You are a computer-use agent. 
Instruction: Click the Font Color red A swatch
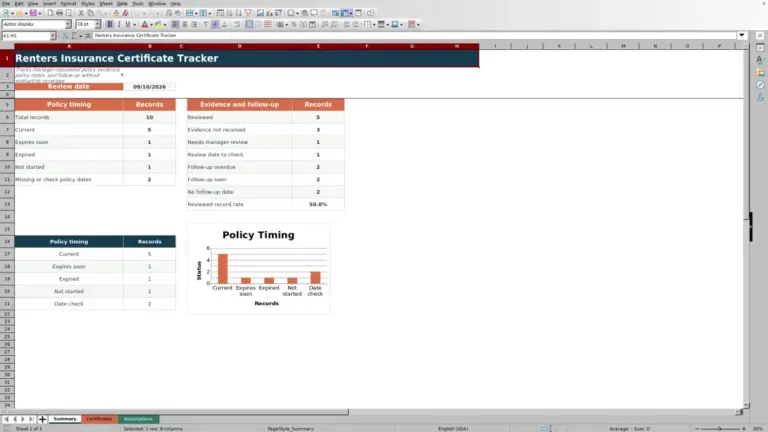coord(144,24)
